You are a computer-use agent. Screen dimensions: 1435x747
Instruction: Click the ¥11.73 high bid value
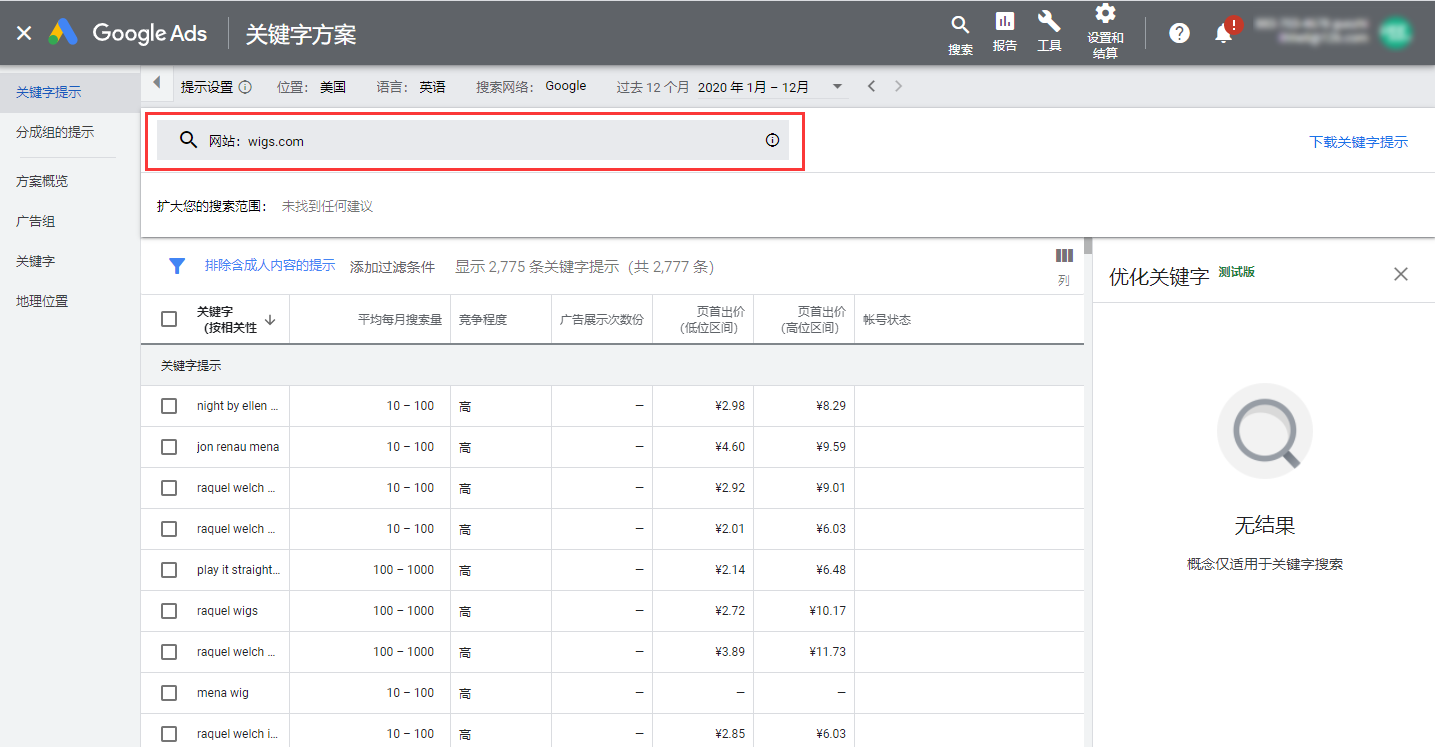[829, 652]
